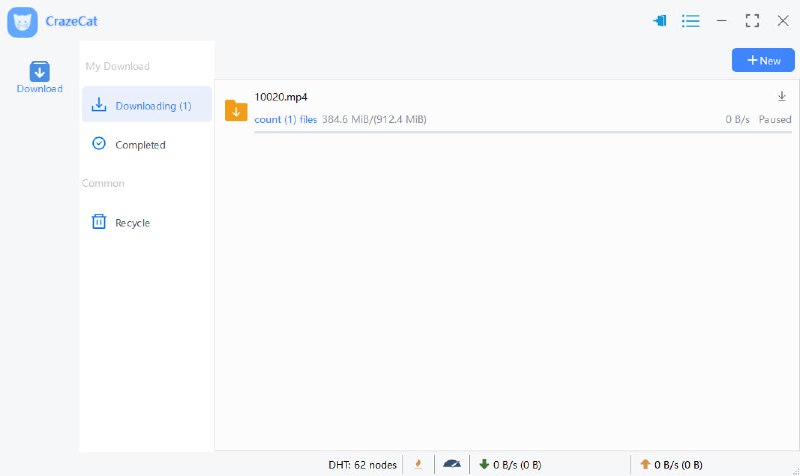Viewport: 800px width, 476px height.
Task: Click the 10020.mp4 progress bar
Action: pyautogui.click(x=522, y=131)
